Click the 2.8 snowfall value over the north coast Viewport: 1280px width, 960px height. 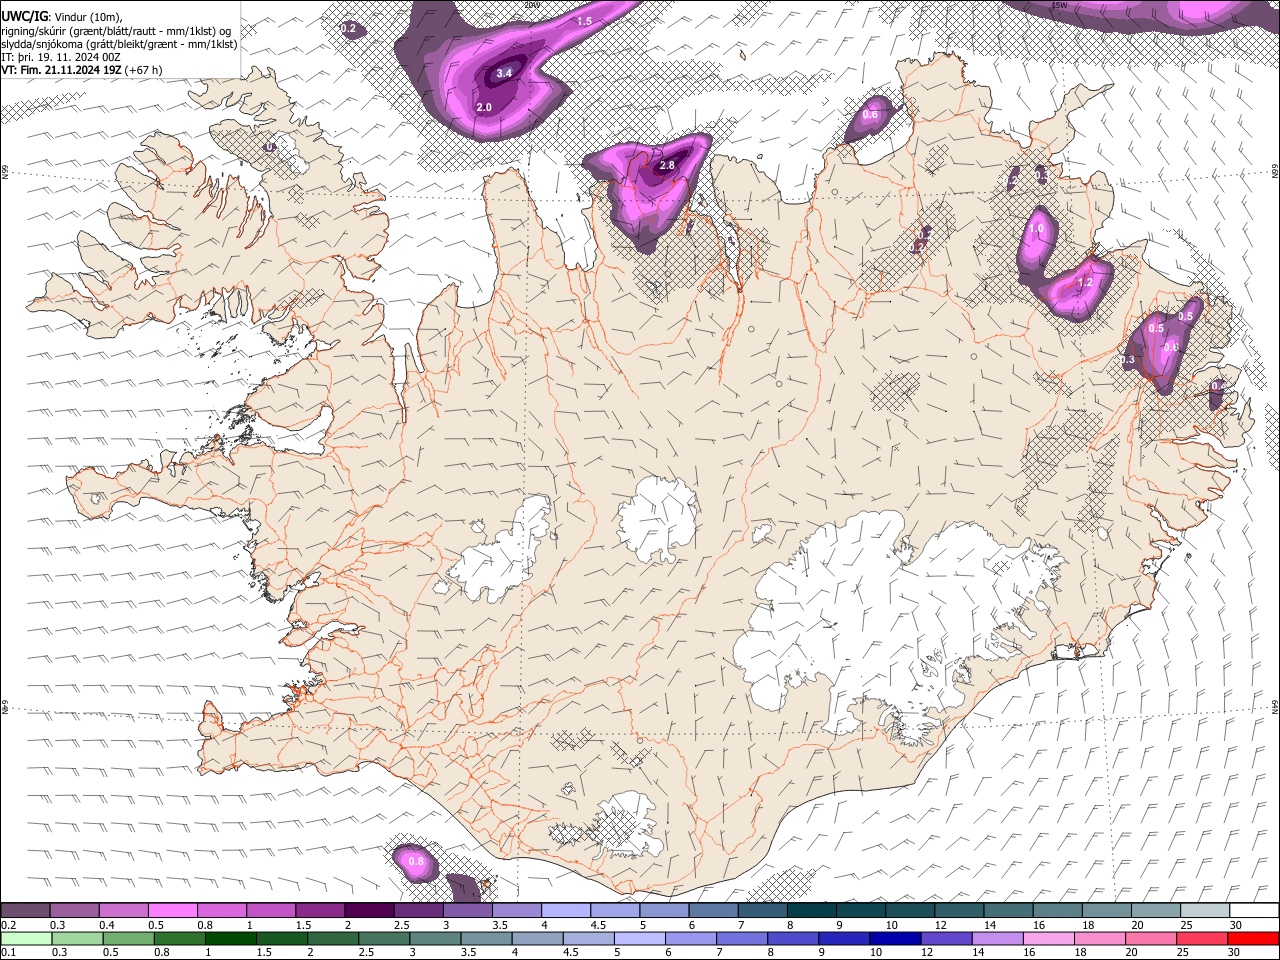pos(668,166)
